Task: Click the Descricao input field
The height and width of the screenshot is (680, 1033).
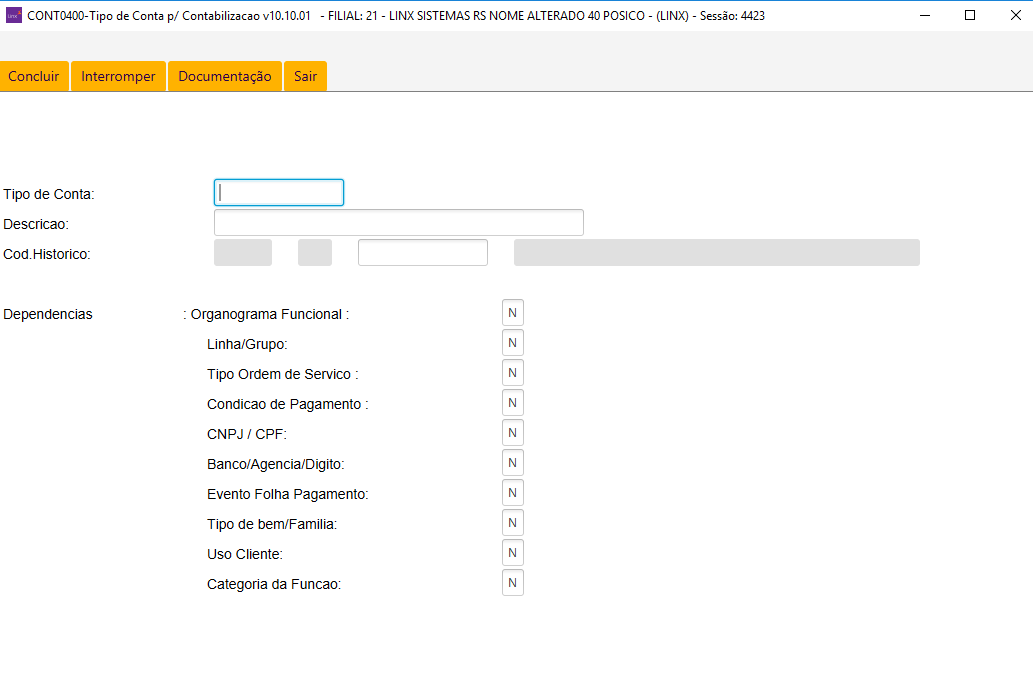Action: click(399, 223)
